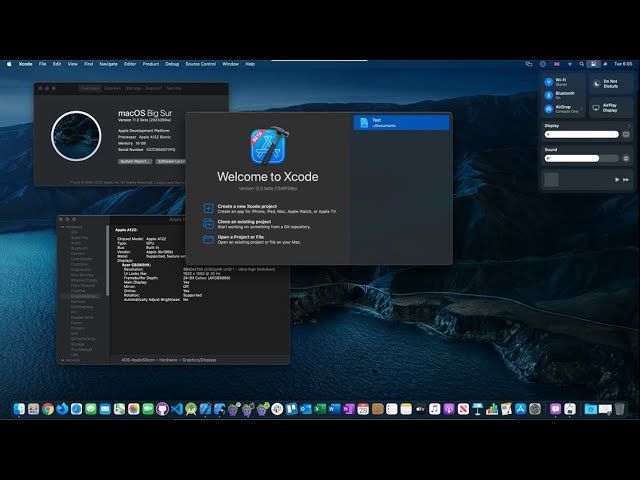This screenshot has width=640, height=480.
Task: Click the Spotlight search menu bar icon
Action: (x=581, y=64)
